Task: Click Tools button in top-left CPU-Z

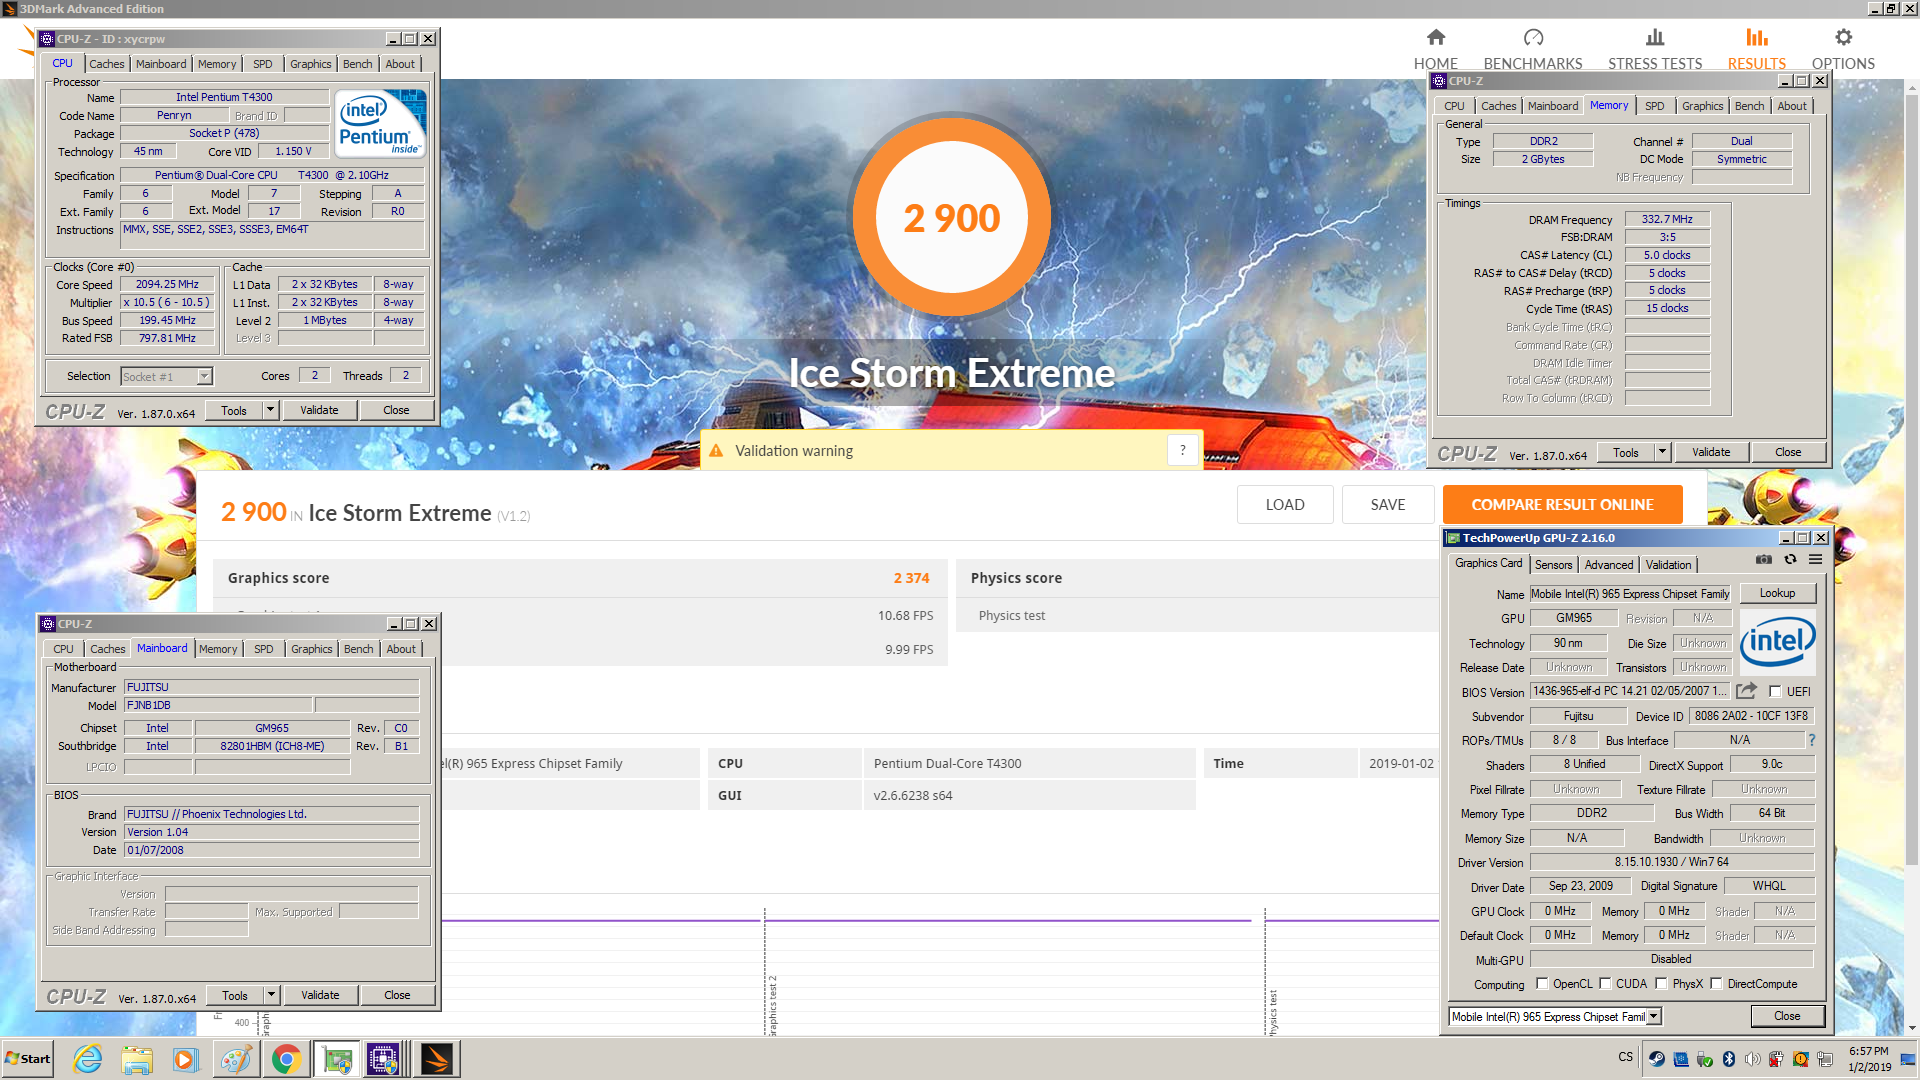Action: [234, 410]
